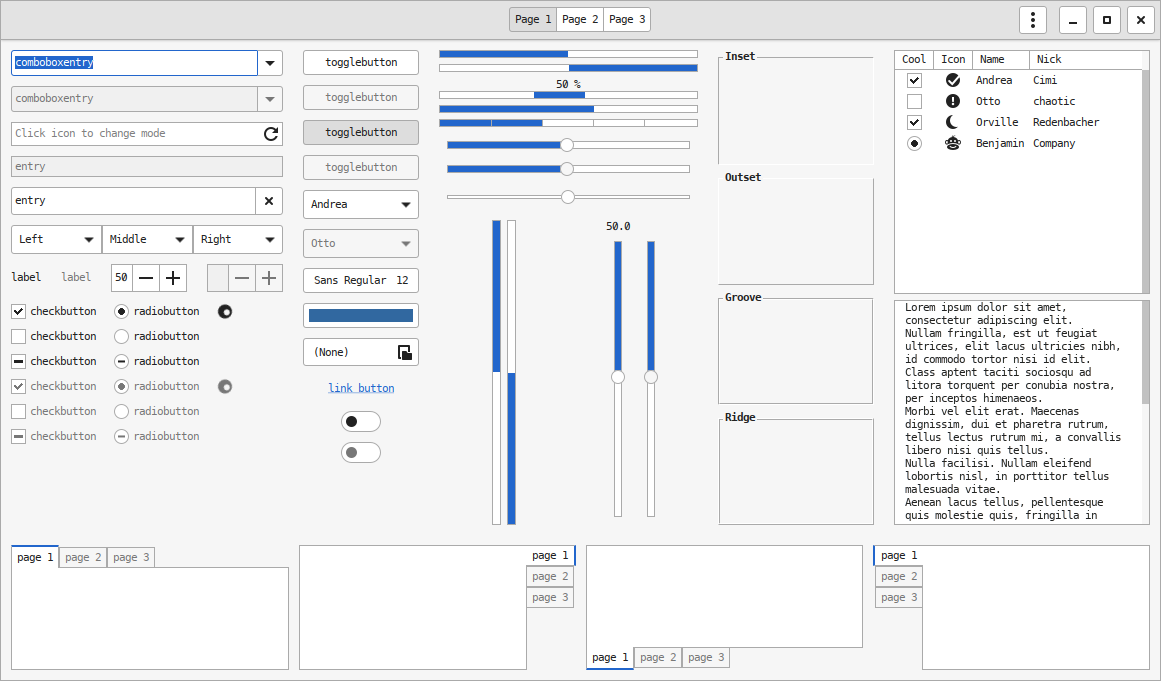
Task: Click in the Lorem ipsum text view
Action: click(1018, 412)
